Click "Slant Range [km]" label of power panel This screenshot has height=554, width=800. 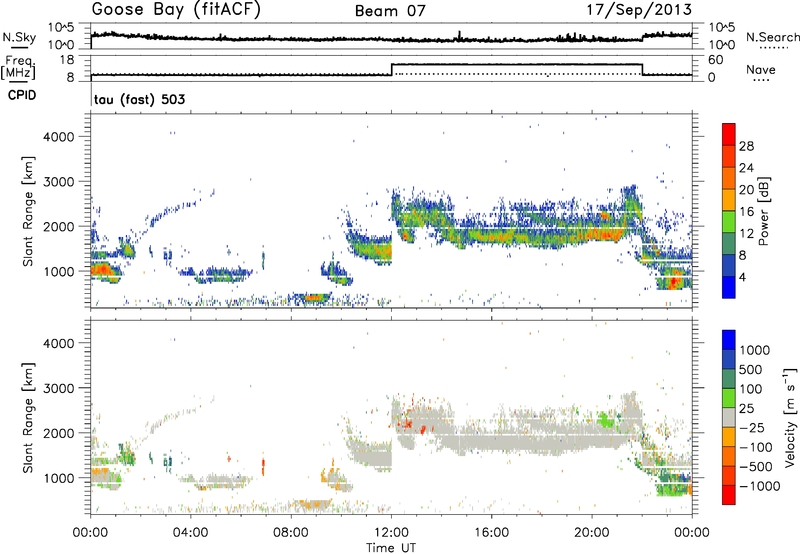(x=28, y=211)
